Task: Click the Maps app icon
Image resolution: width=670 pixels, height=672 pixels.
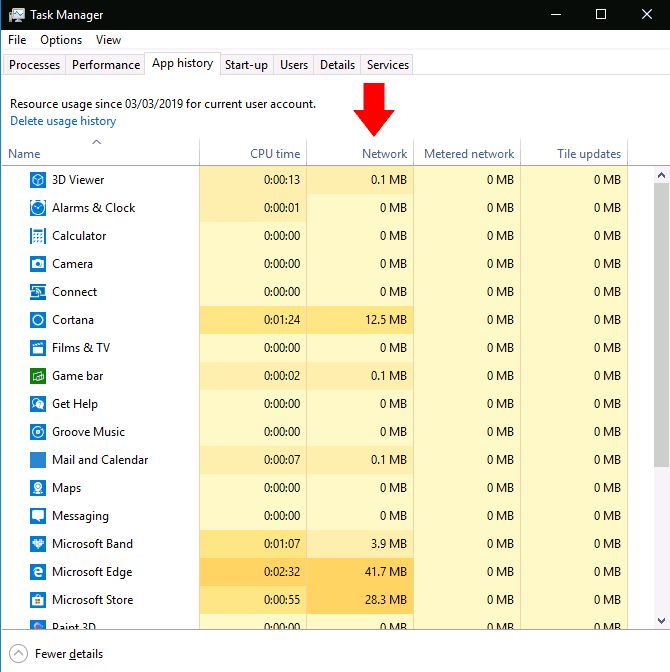Action: click(38, 488)
